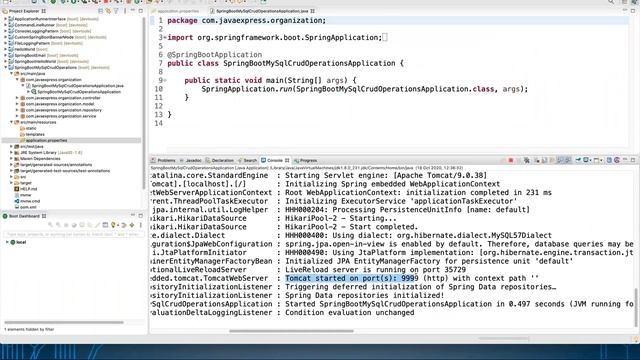The height and width of the screenshot is (360, 640).
Task: Toggle Link with Editor in Project Explorer
Action: (x=109, y=11)
